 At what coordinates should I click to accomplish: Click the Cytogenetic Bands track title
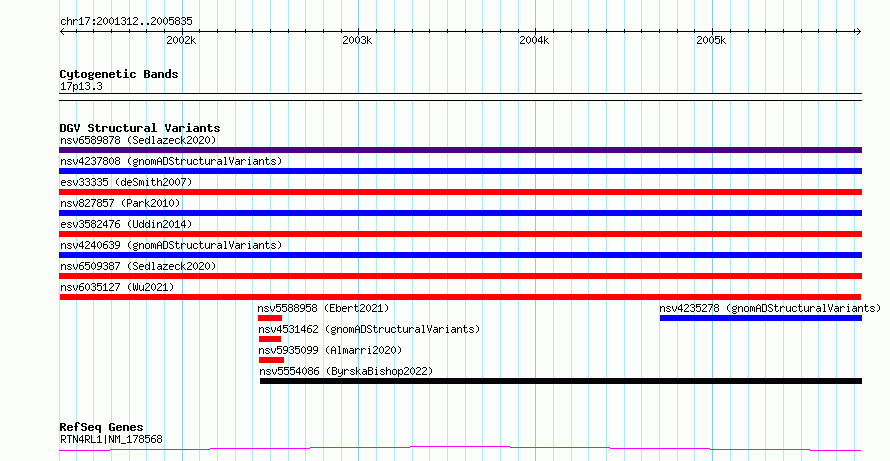coord(119,74)
